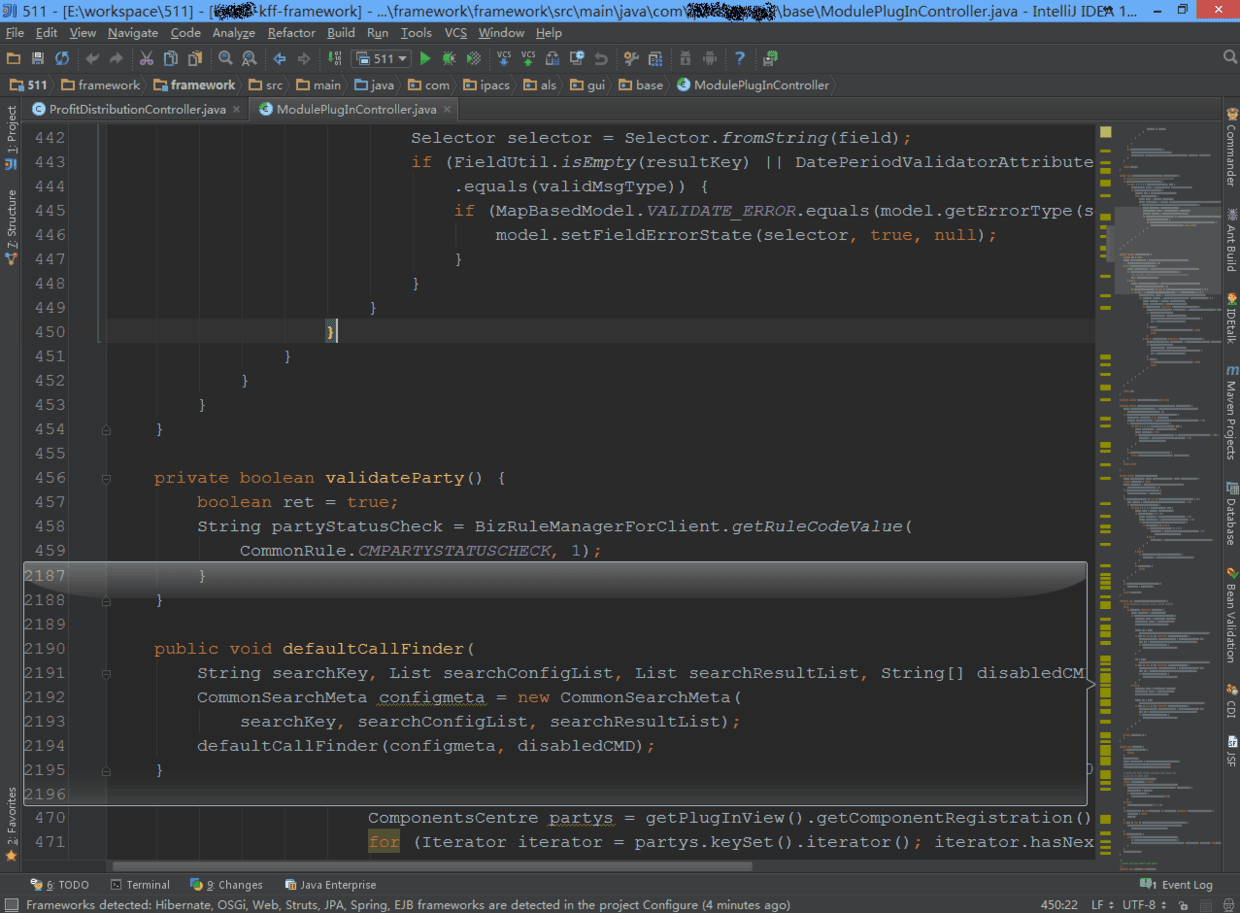Open the Structure tool window
This screenshot has width=1240, height=913.
point(11,227)
